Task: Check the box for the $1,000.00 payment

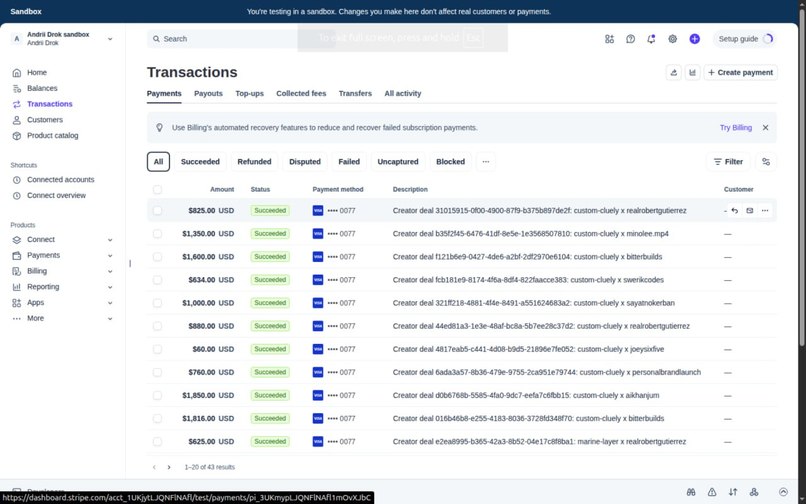Action: 157,303
